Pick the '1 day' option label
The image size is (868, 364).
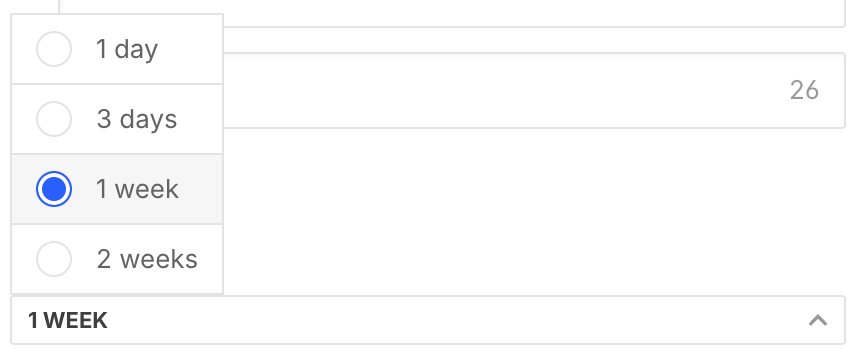127,49
